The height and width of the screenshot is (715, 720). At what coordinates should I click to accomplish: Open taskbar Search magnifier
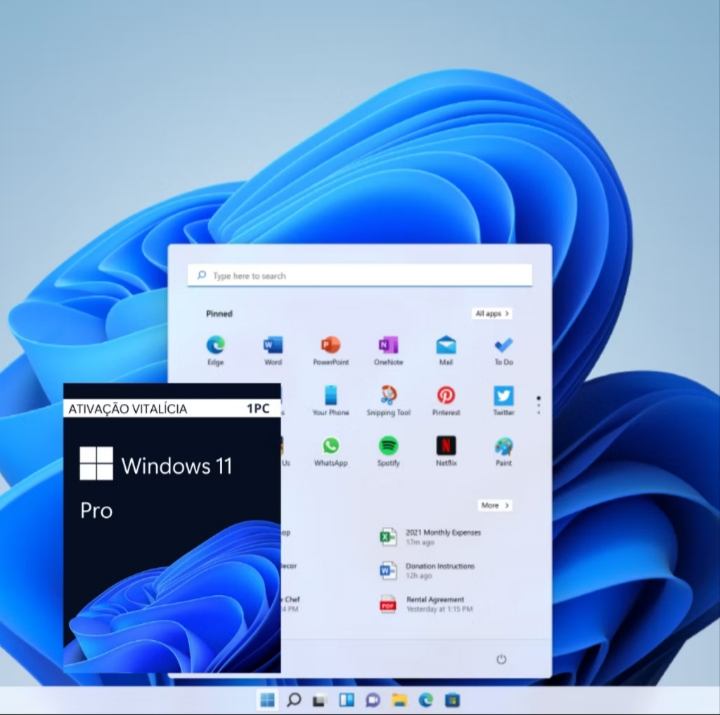click(294, 700)
